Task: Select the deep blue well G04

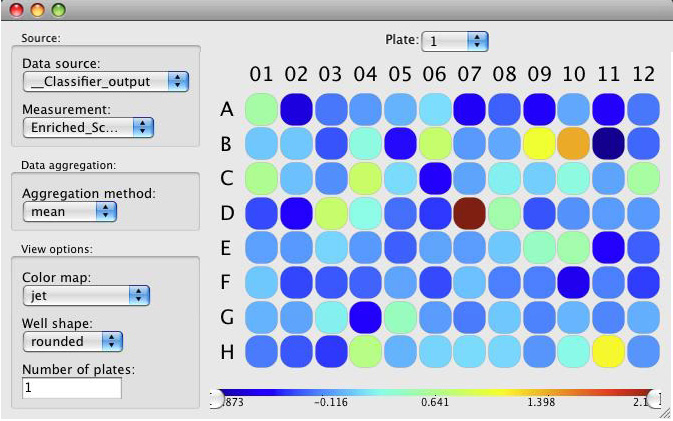Action: (x=365, y=316)
